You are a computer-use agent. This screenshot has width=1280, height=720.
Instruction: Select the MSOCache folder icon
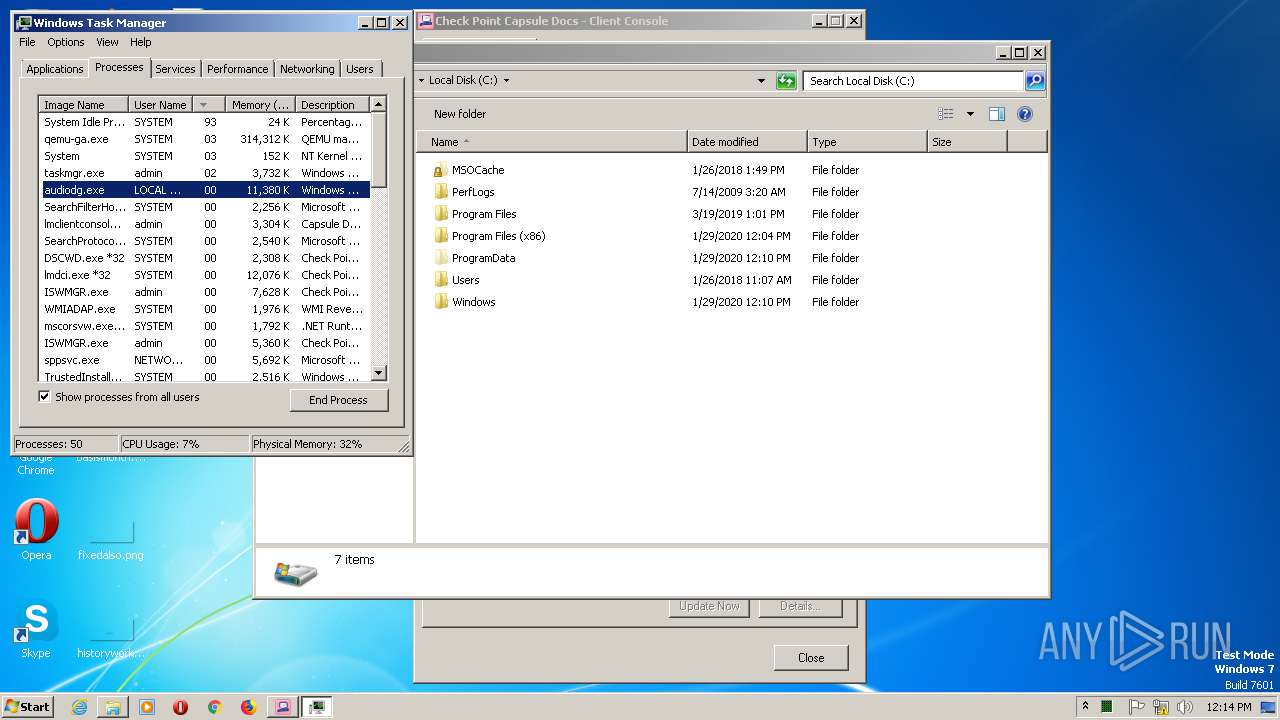point(439,170)
